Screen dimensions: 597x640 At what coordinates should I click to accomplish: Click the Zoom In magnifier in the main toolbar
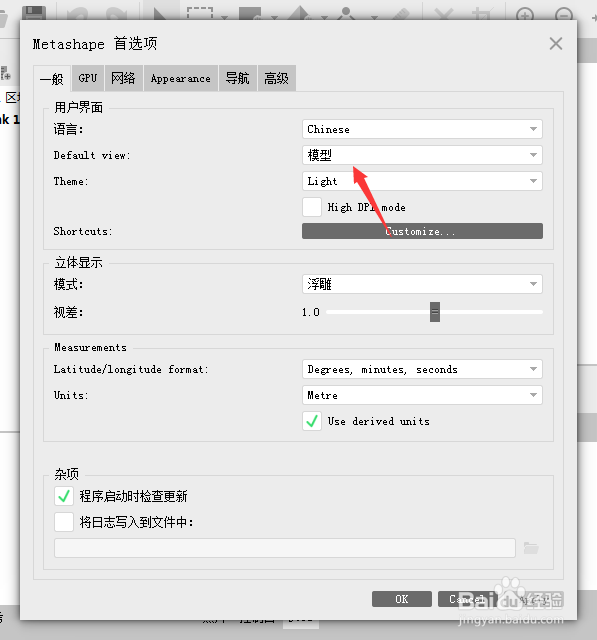click(x=525, y=15)
